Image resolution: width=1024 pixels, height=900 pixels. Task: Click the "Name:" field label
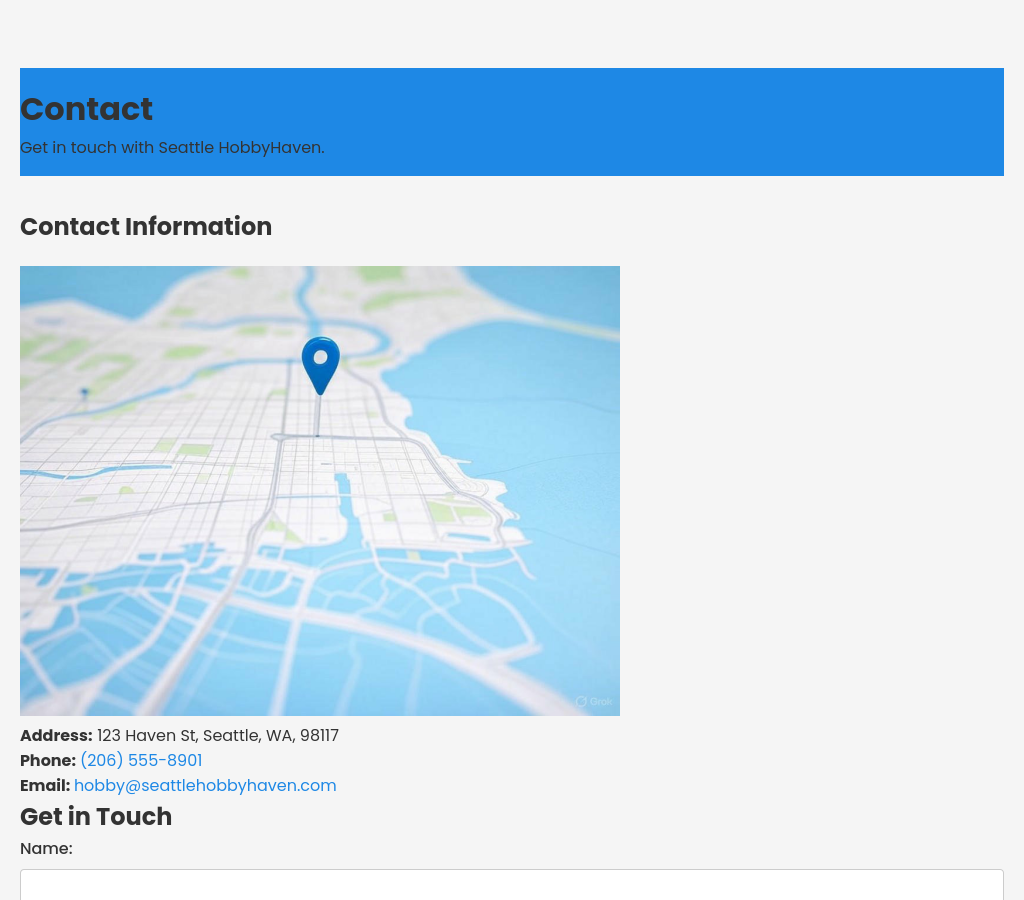tap(46, 849)
